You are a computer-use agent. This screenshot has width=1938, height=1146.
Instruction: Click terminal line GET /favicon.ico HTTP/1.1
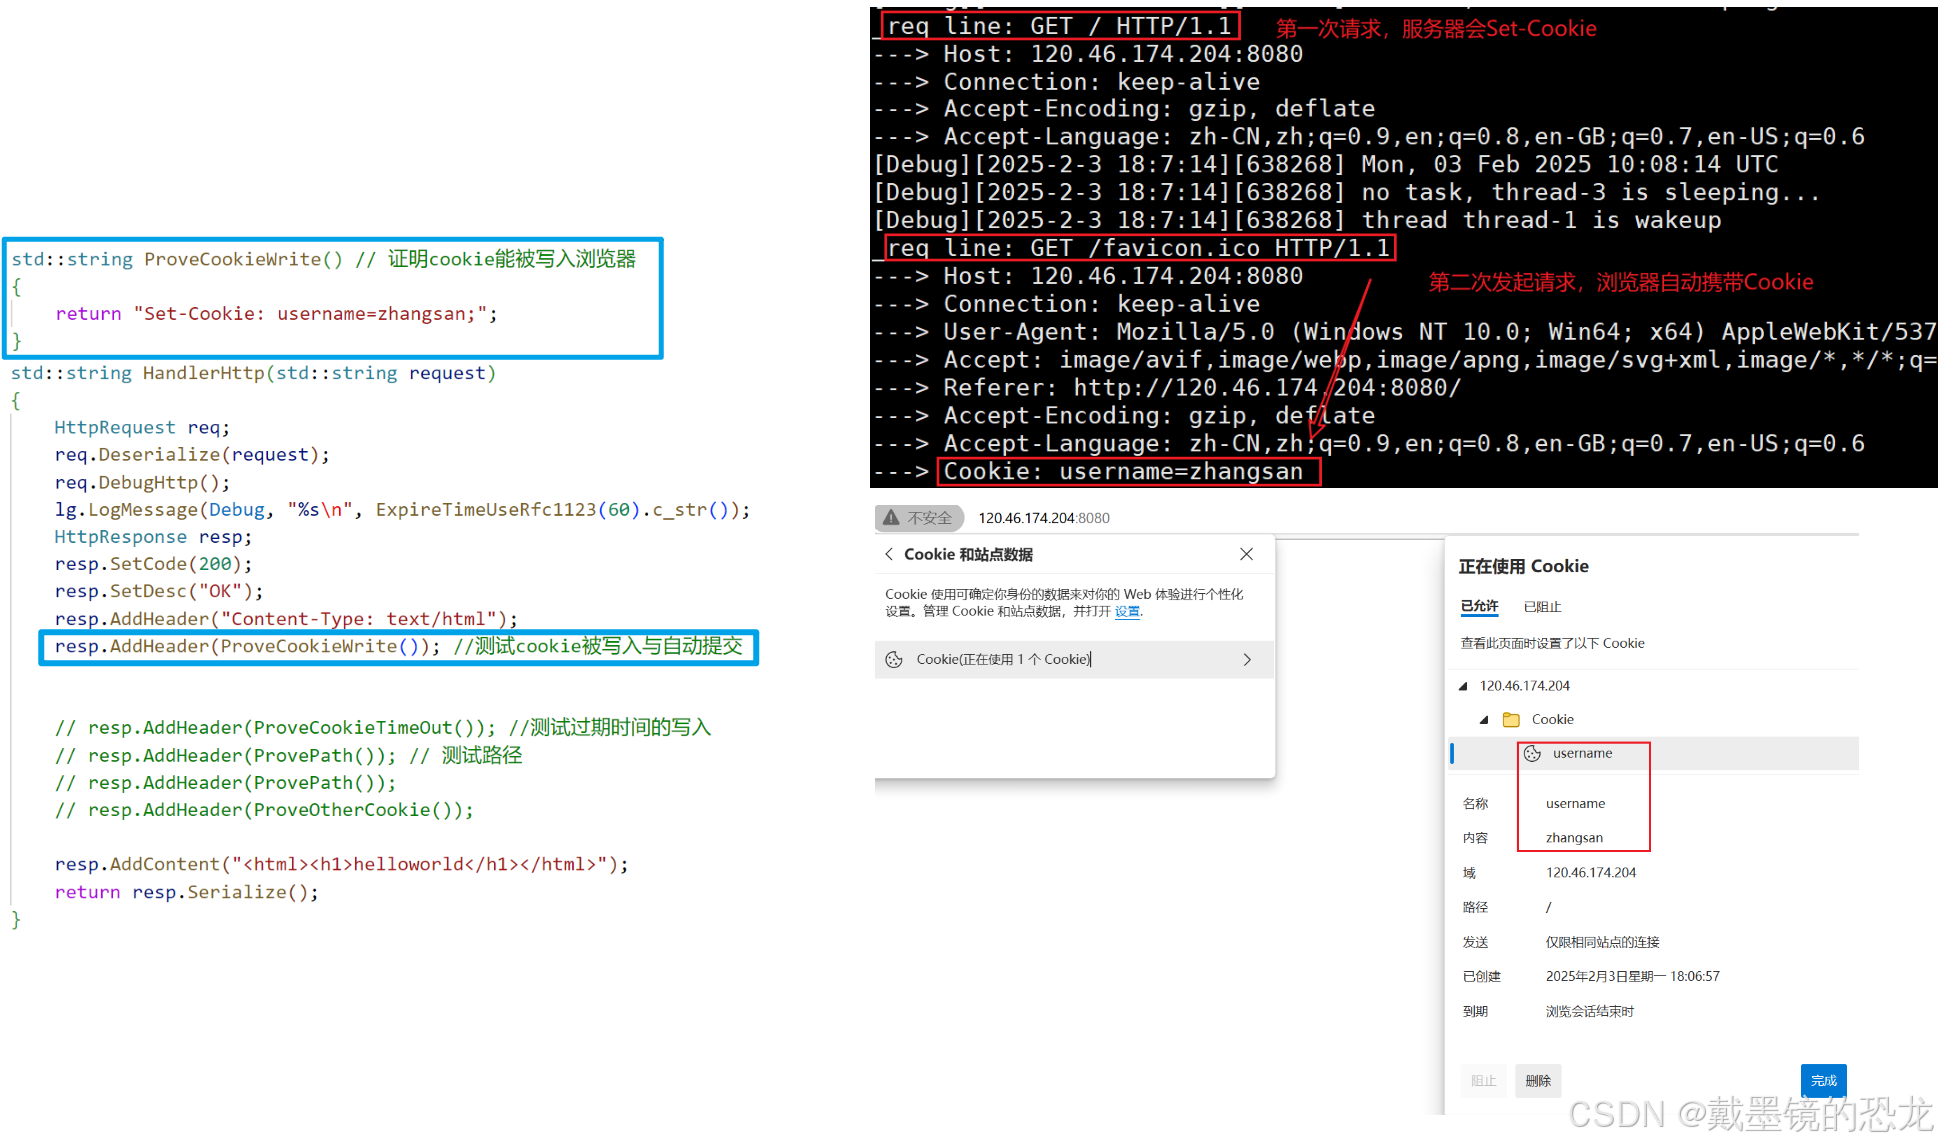1139,248
